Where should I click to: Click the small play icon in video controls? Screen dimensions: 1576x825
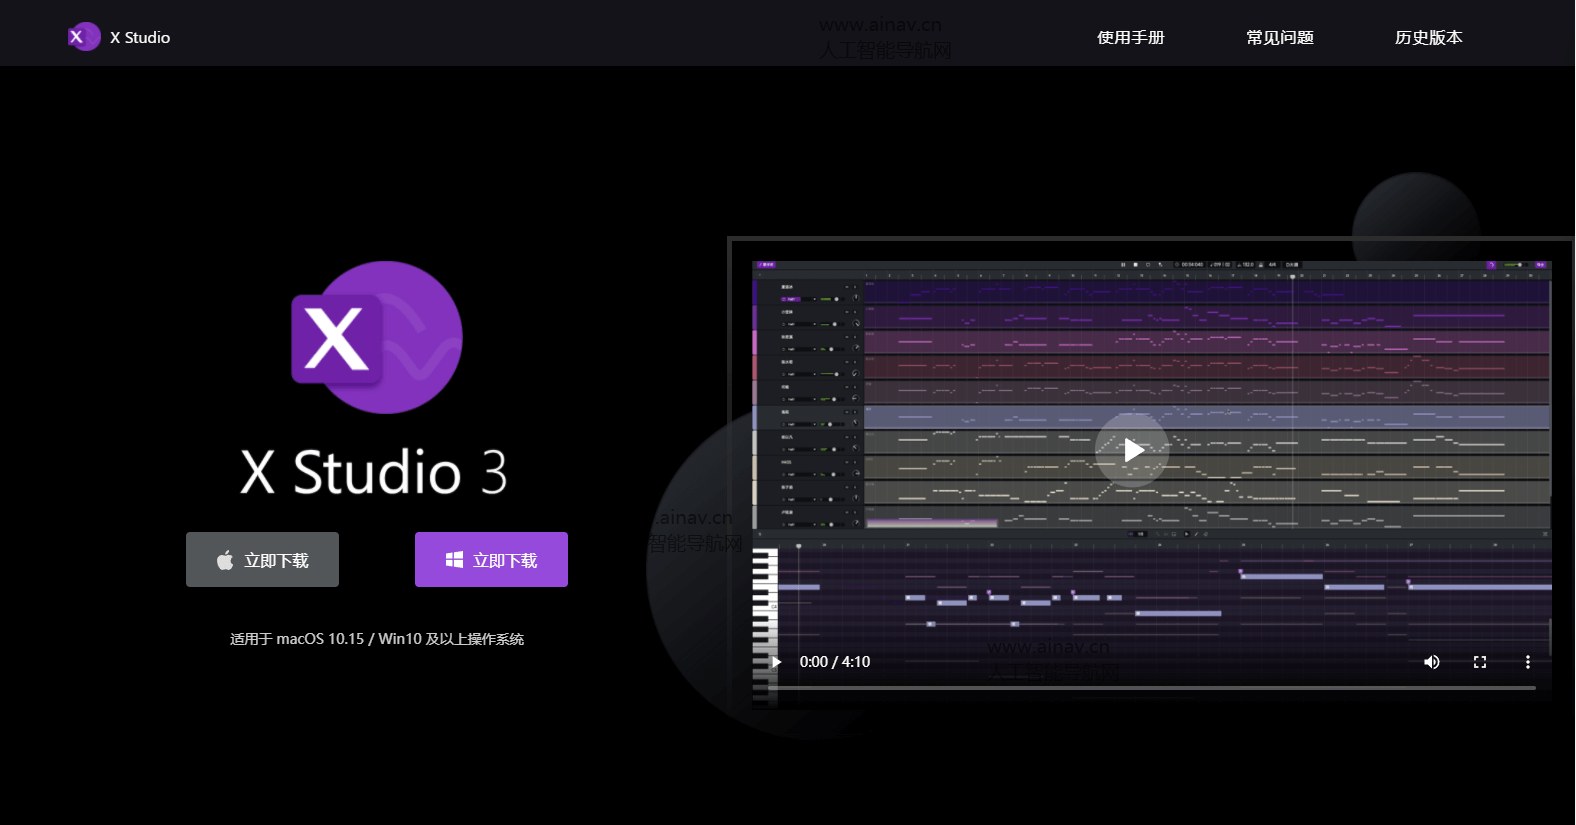[776, 662]
